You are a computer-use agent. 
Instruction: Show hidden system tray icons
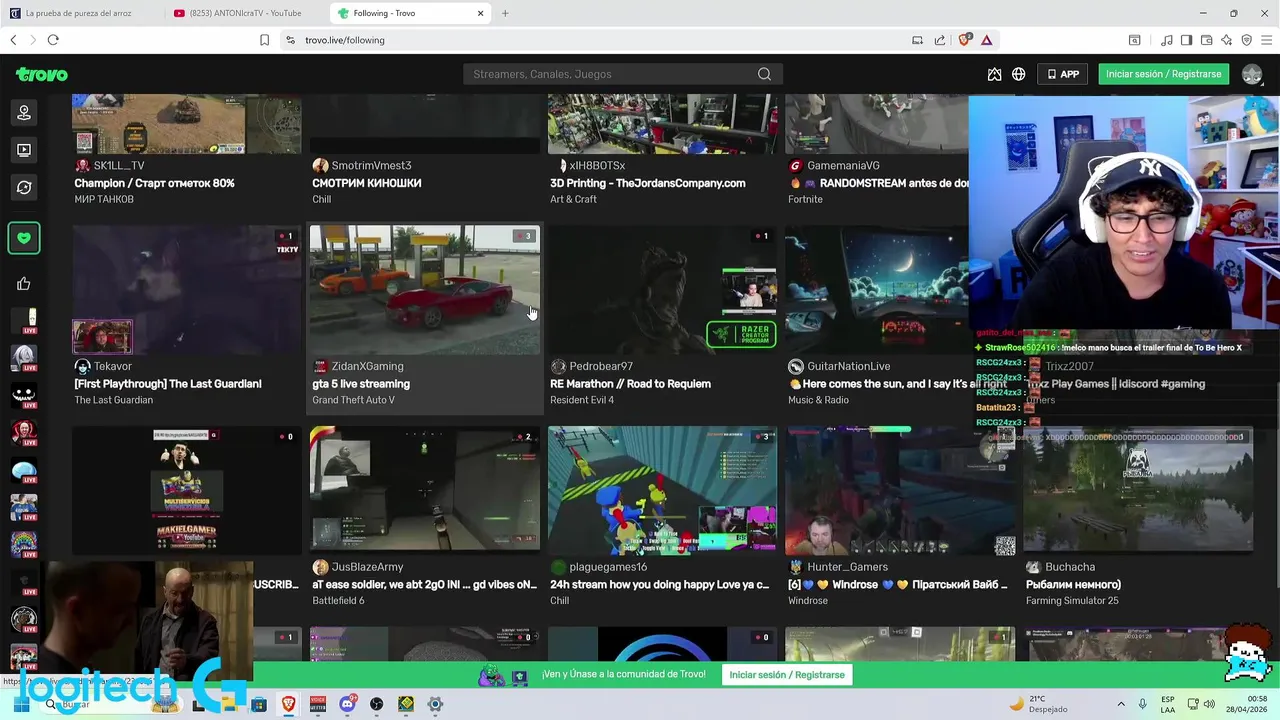pyautogui.click(x=1120, y=705)
